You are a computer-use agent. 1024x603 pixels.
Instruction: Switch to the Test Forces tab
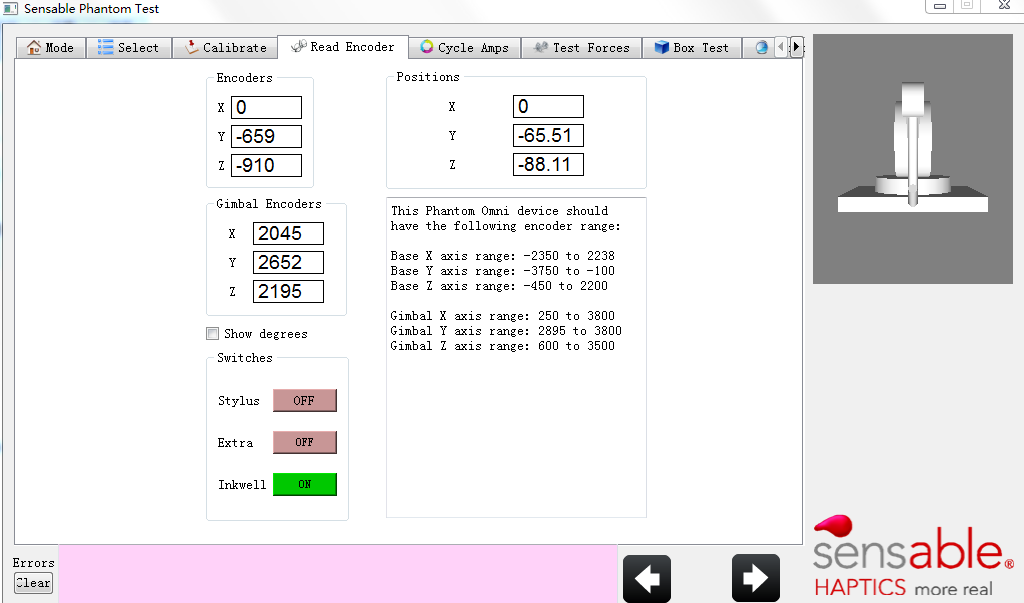pyautogui.click(x=581, y=48)
